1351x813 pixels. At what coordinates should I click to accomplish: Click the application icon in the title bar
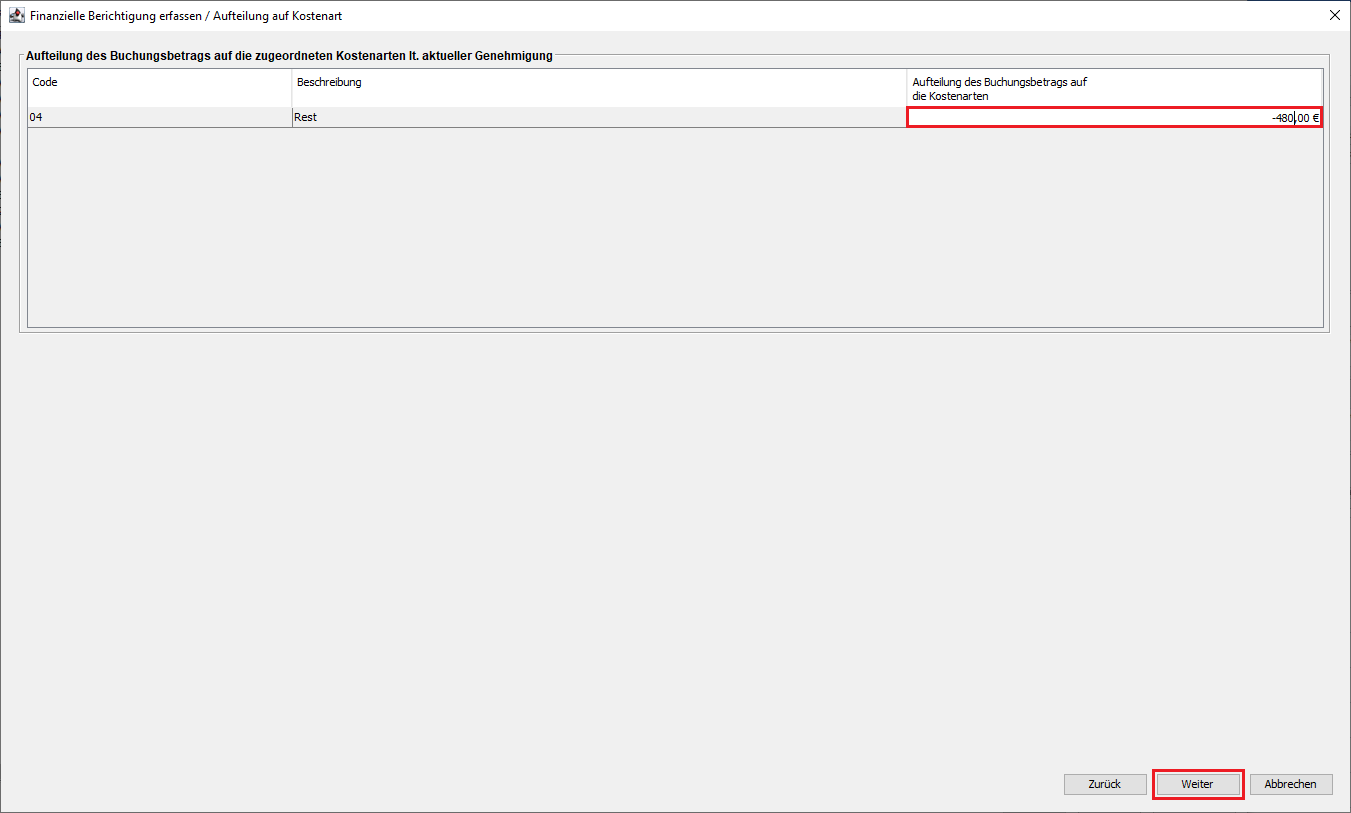point(16,16)
